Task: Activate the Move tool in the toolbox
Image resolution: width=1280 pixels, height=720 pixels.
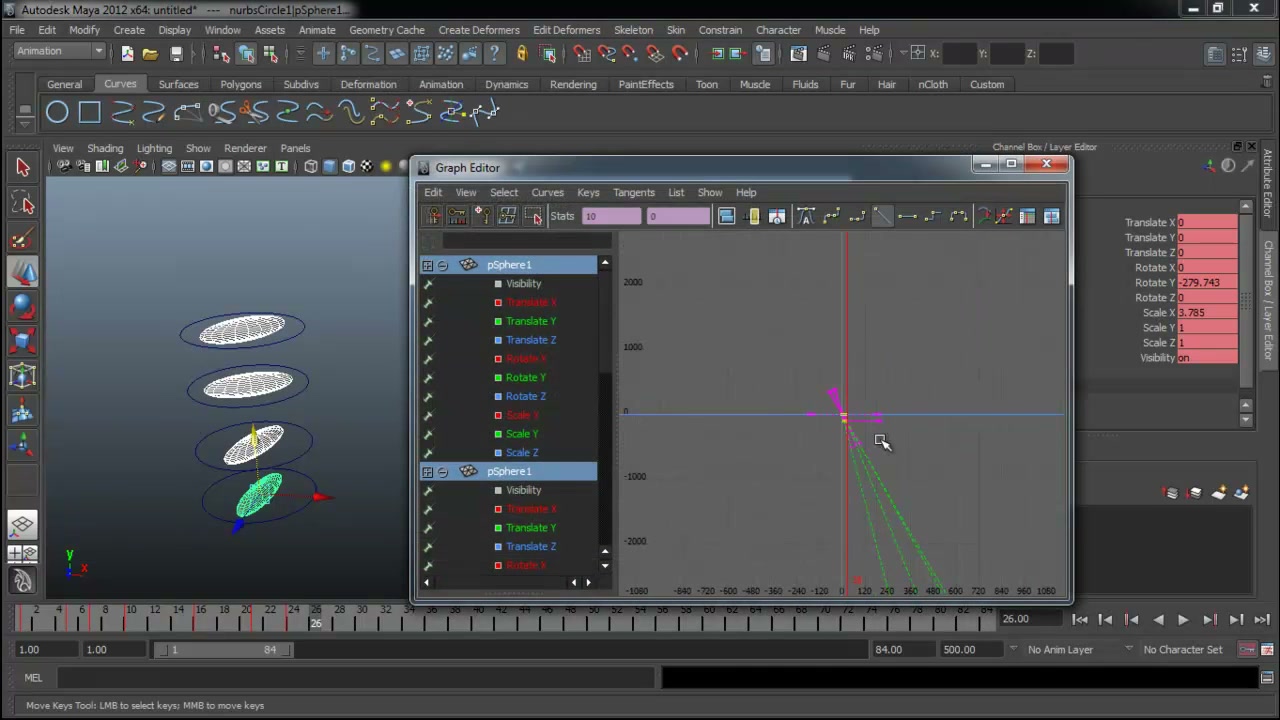Action: tap(23, 272)
